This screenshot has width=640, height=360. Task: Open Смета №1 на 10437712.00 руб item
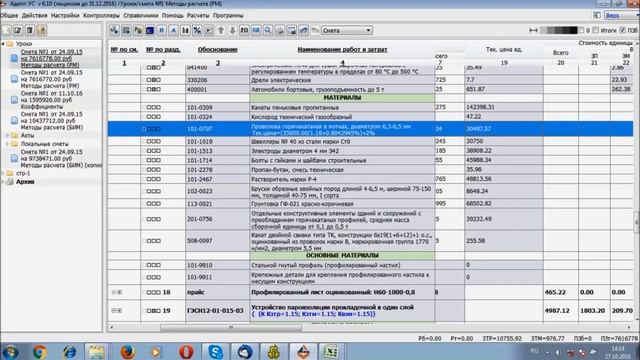click(52, 121)
